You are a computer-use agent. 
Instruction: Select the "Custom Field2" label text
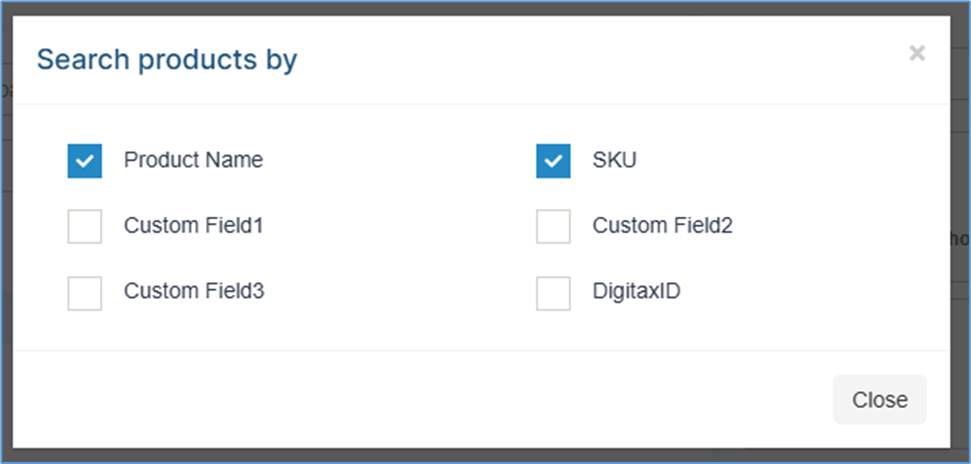tap(663, 225)
